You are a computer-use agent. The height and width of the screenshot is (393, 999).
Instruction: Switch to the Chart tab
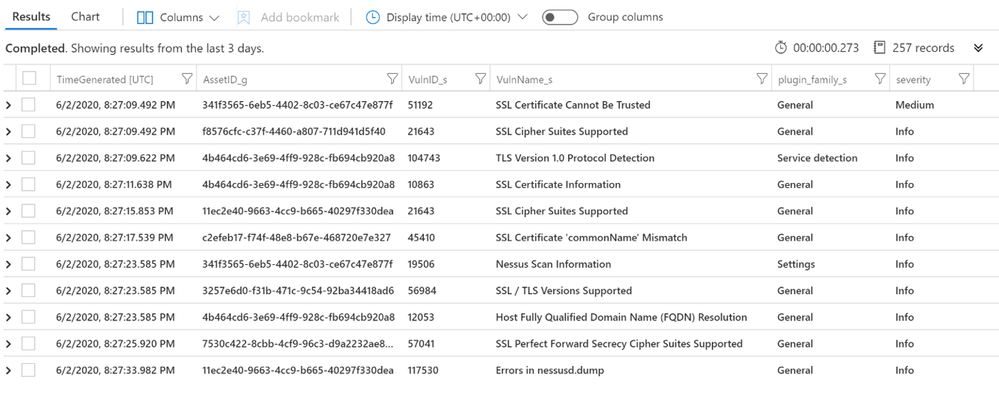tap(85, 17)
